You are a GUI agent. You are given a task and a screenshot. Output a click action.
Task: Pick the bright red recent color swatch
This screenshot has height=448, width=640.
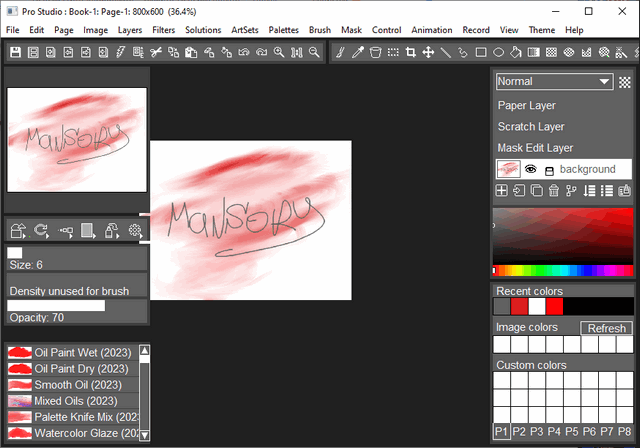[x=554, y=306]
